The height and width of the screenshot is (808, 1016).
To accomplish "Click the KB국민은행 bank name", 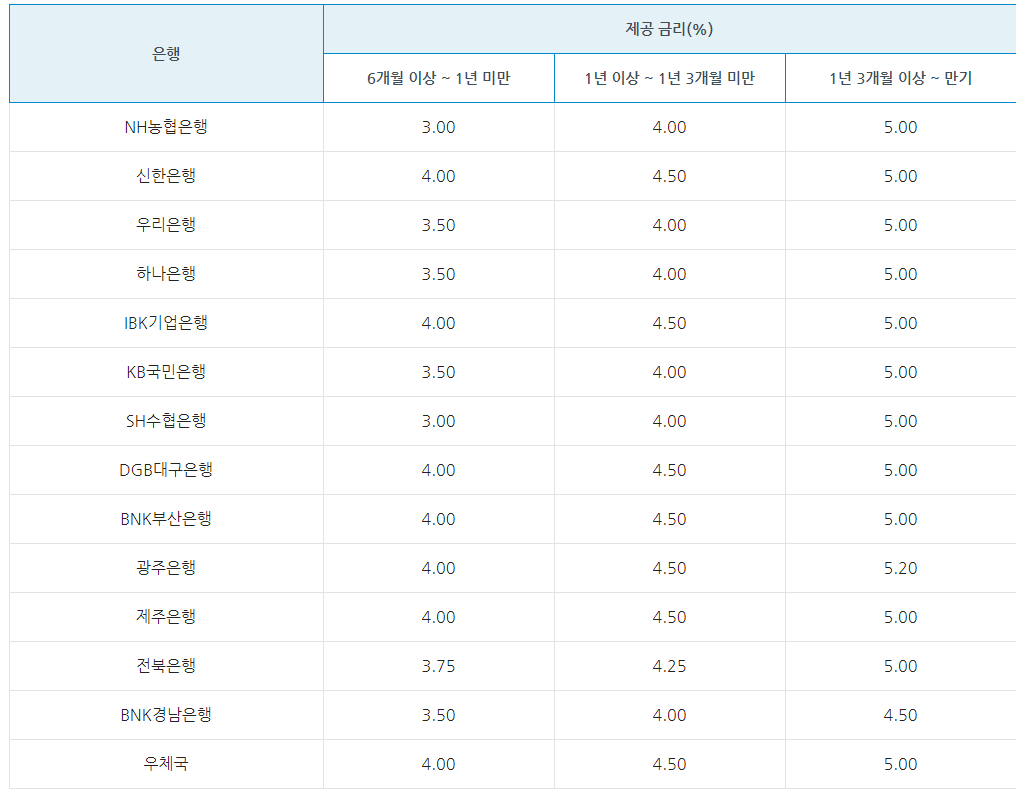I will click(166, 372).
